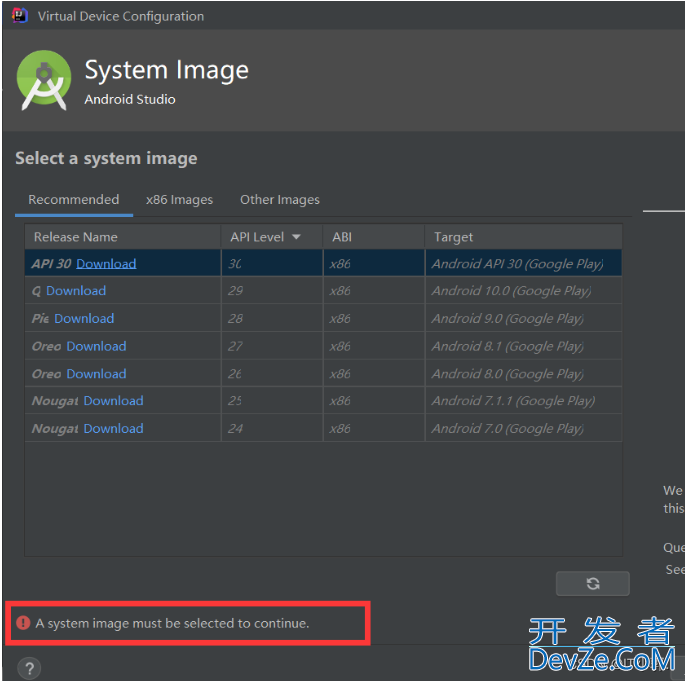Screen dimensions: 685x681
Task: Click the Target column header
Action: (523, 237)
